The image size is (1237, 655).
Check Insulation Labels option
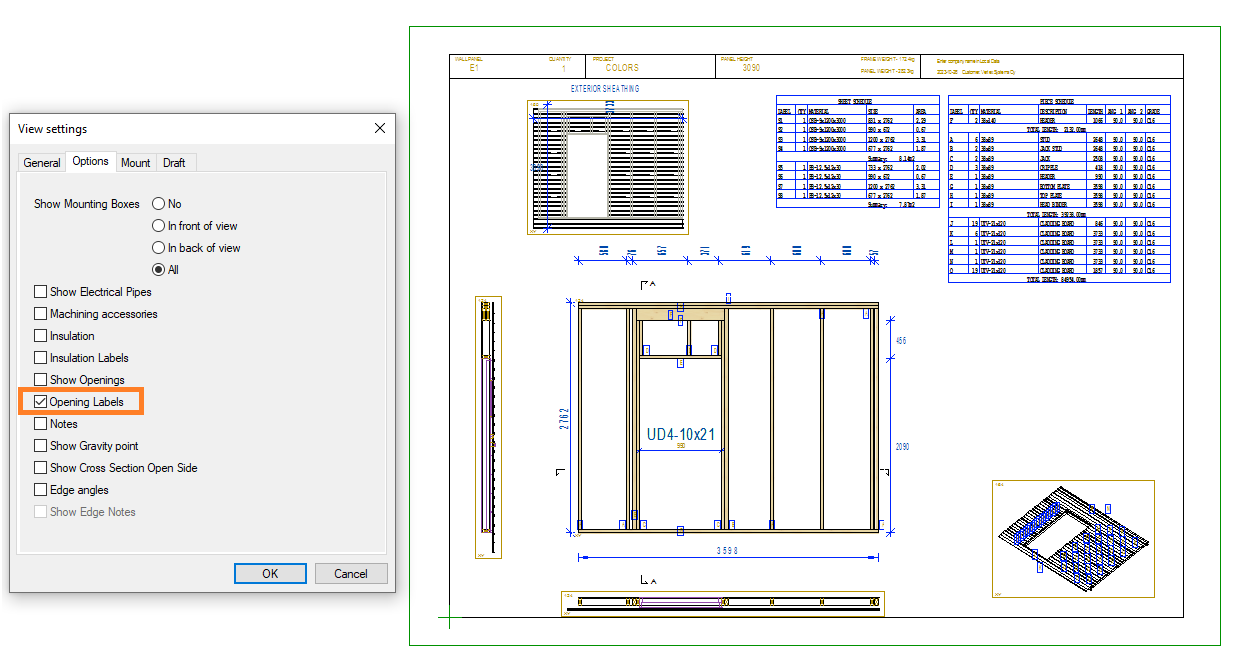coord(41,358)
